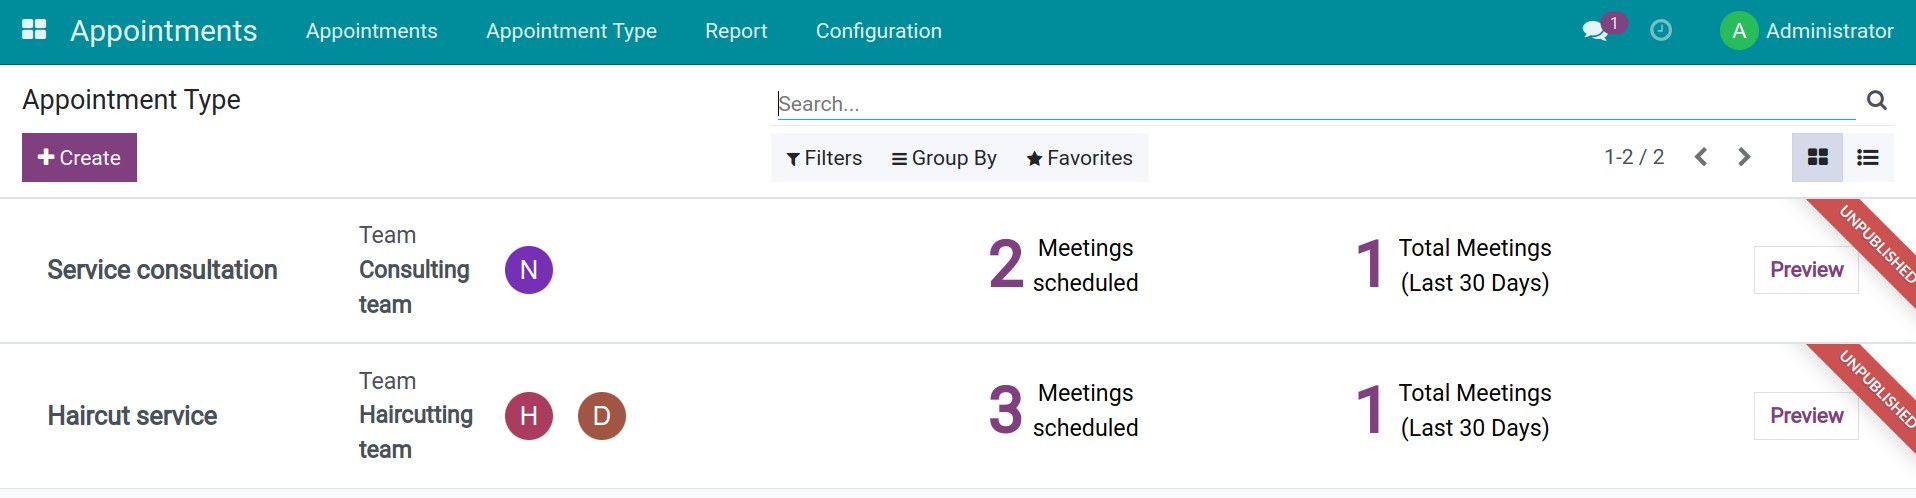Open the apps grid menu icon

pos(34,30)
